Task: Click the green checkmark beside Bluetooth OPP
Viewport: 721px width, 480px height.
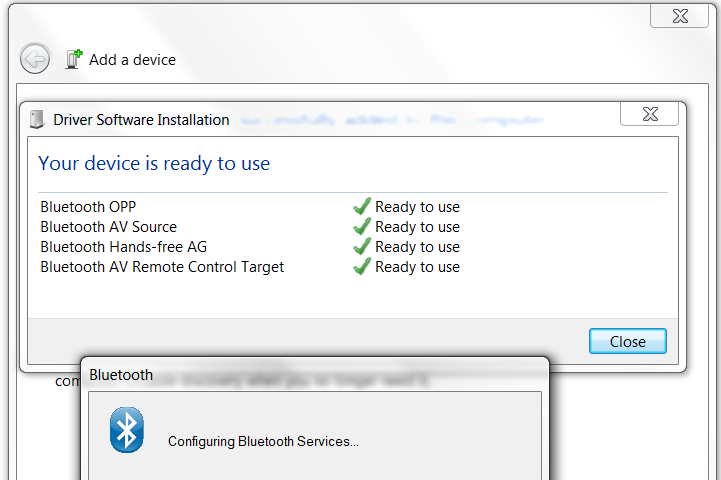Action: pos(362,207)
